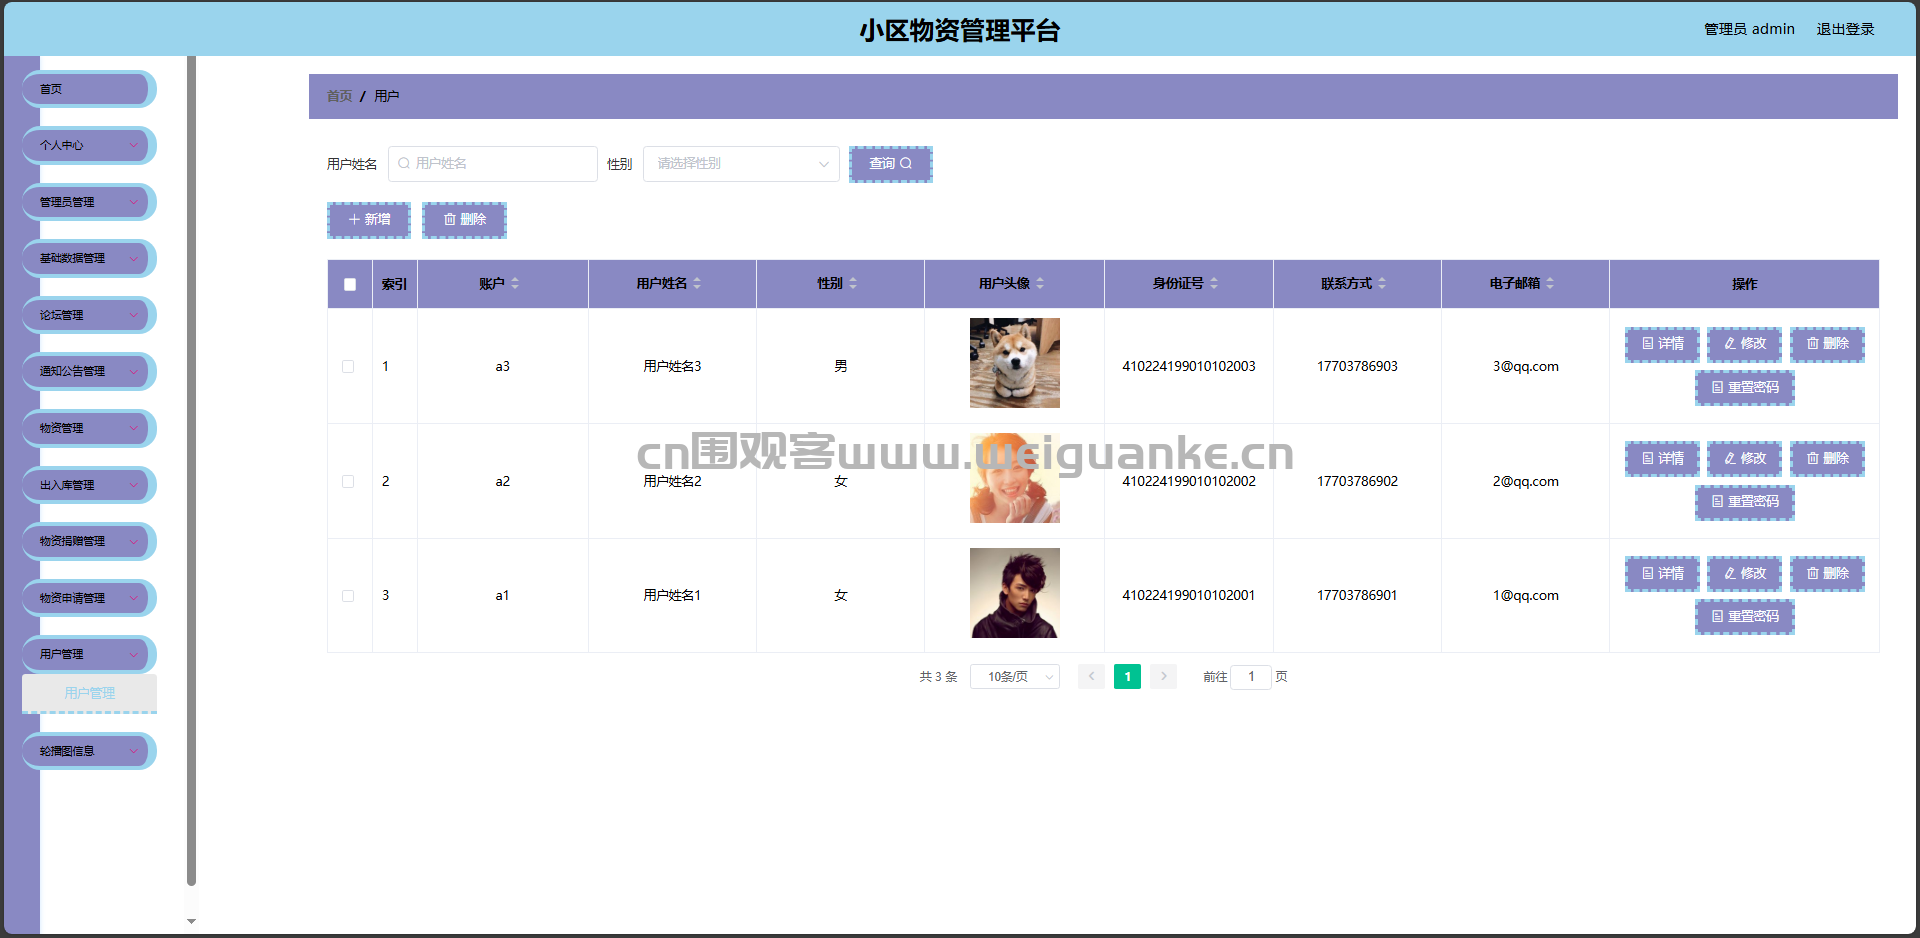The width and height of the screenshot is (1920, 938).
Task: Expand the 物资管理 sidebar menu
Action: [x=89, y=428]
